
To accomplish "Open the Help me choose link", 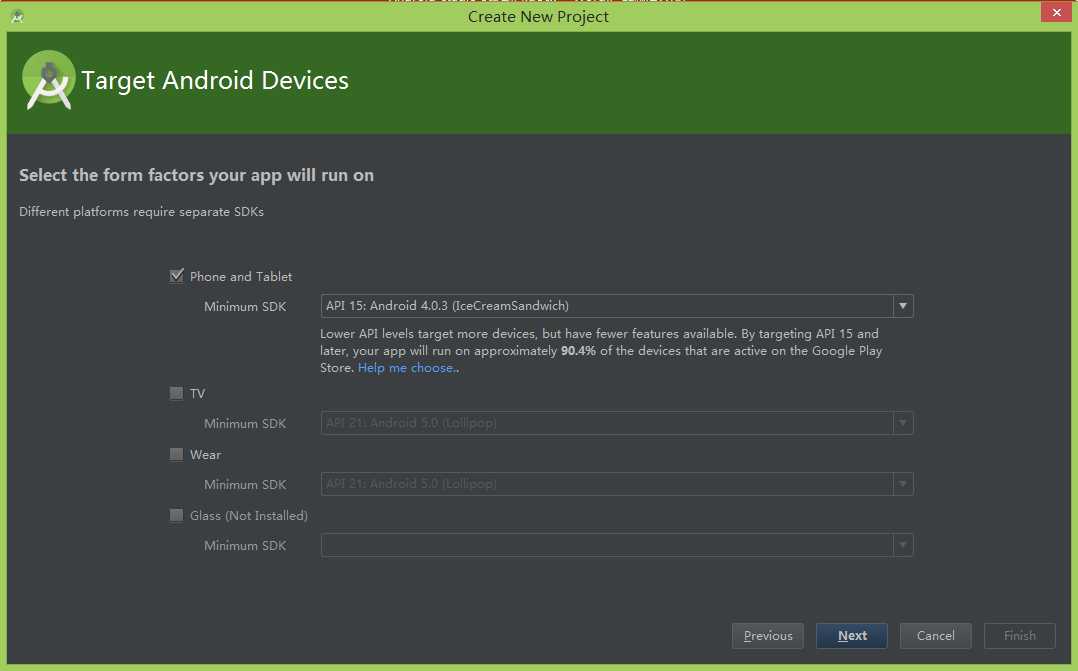I will coord(406,368).
